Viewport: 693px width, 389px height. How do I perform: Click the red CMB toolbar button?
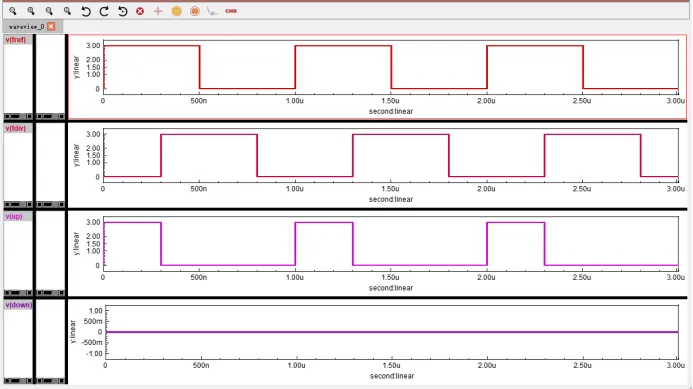click(x=231, y=11)
